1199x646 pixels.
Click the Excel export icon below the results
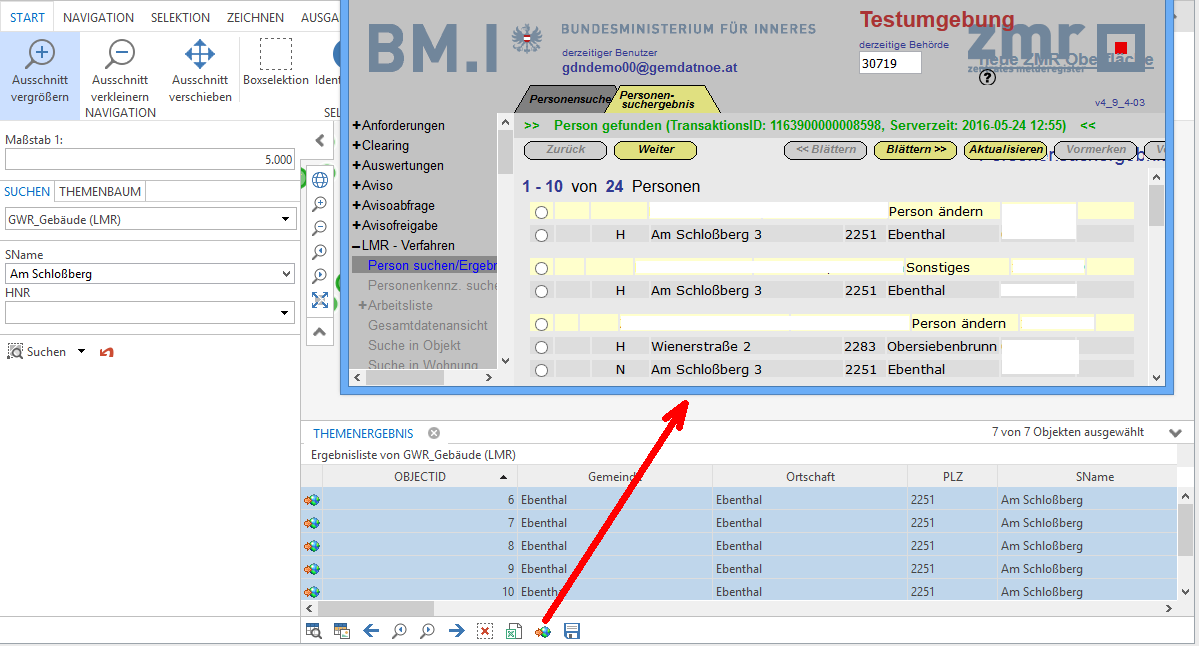tap(514, 631)
